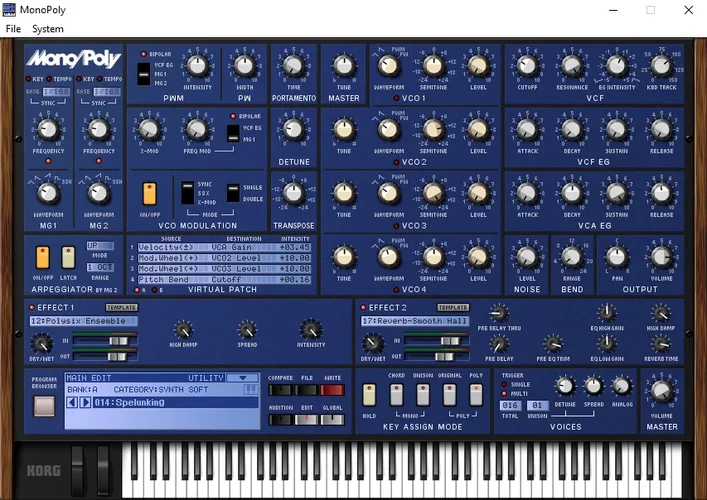Click the VCO 1 Level knob
The height and width of the screenshot is (500, 707).
(478, 66)
